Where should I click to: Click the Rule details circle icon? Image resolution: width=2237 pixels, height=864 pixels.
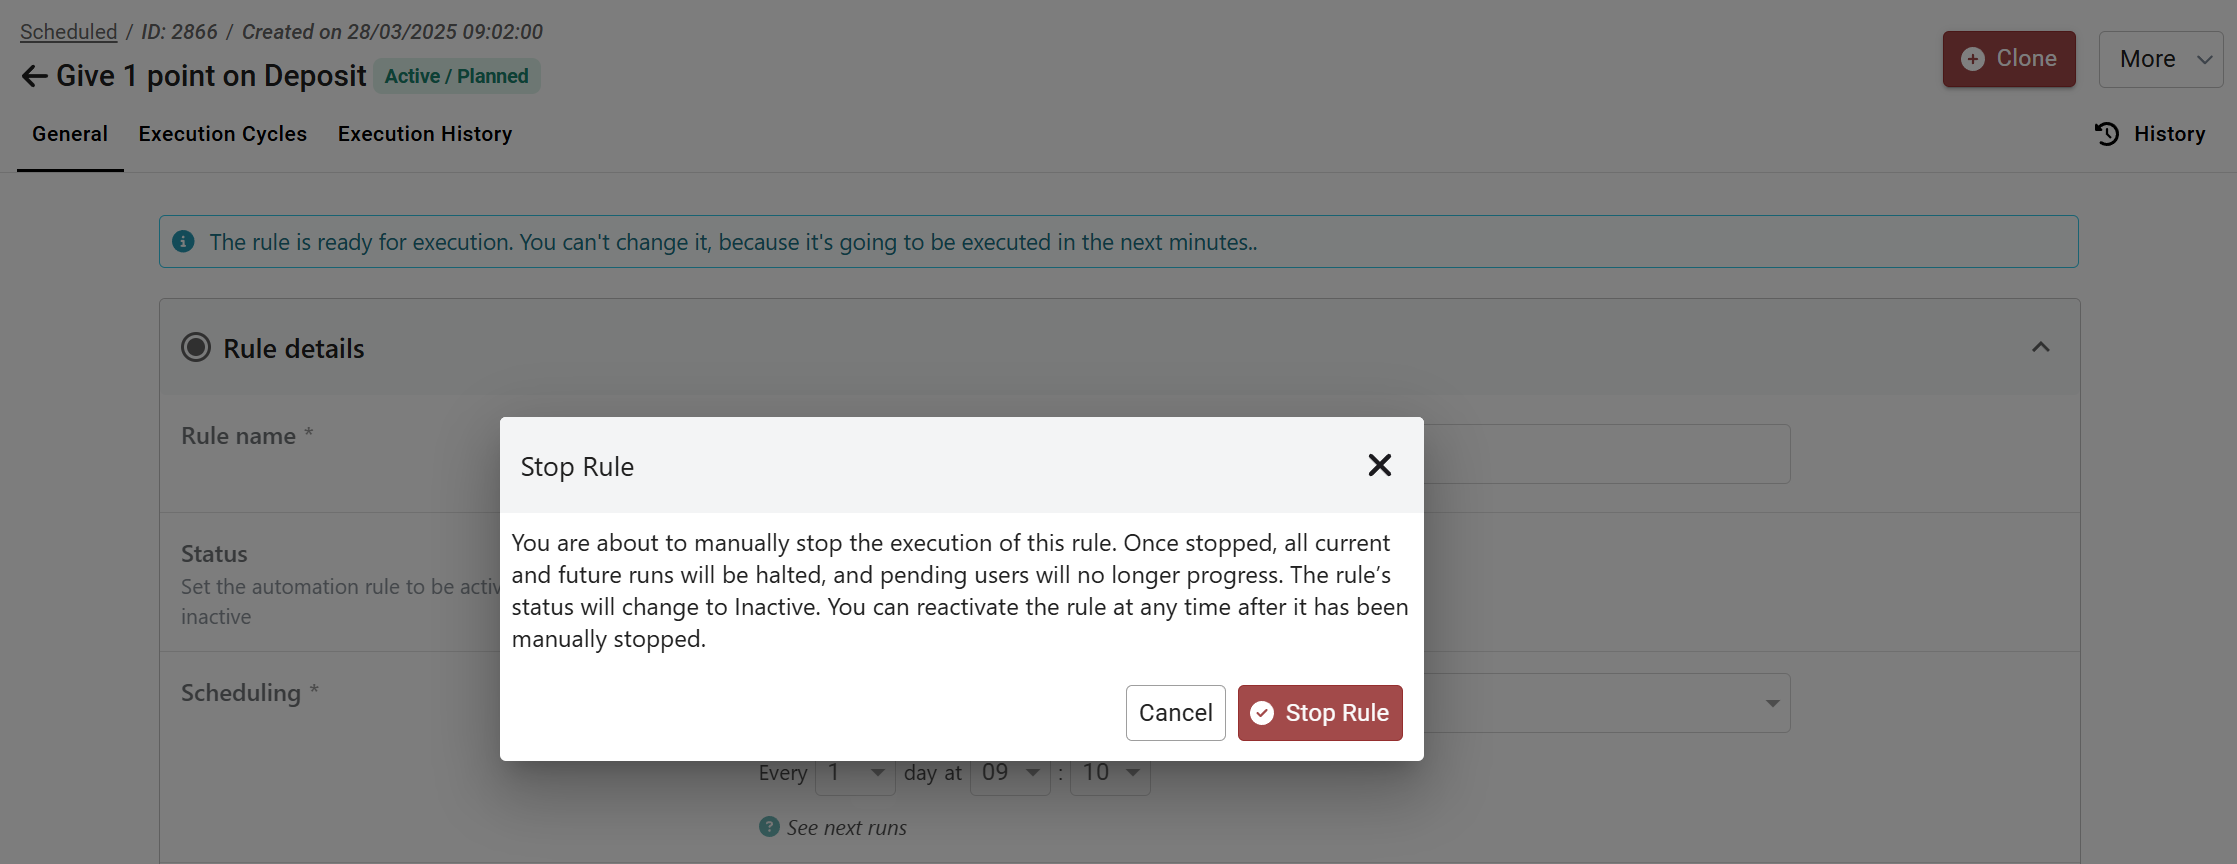click(x=196, y=348)
